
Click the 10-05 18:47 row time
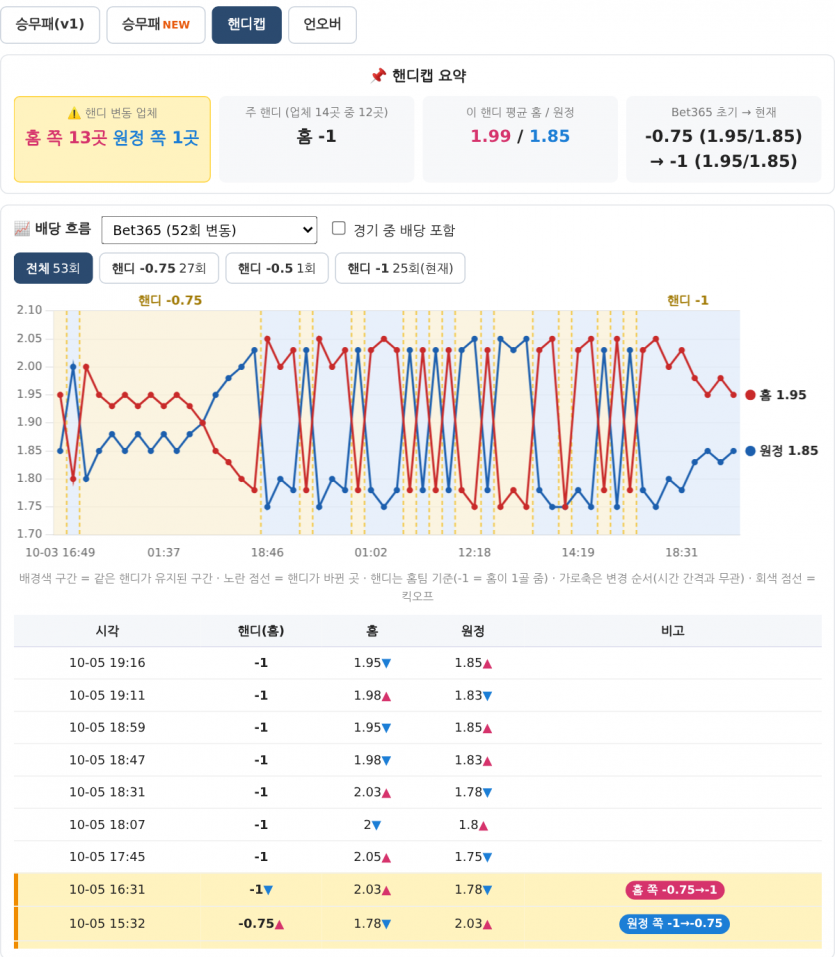coord(107,760)
